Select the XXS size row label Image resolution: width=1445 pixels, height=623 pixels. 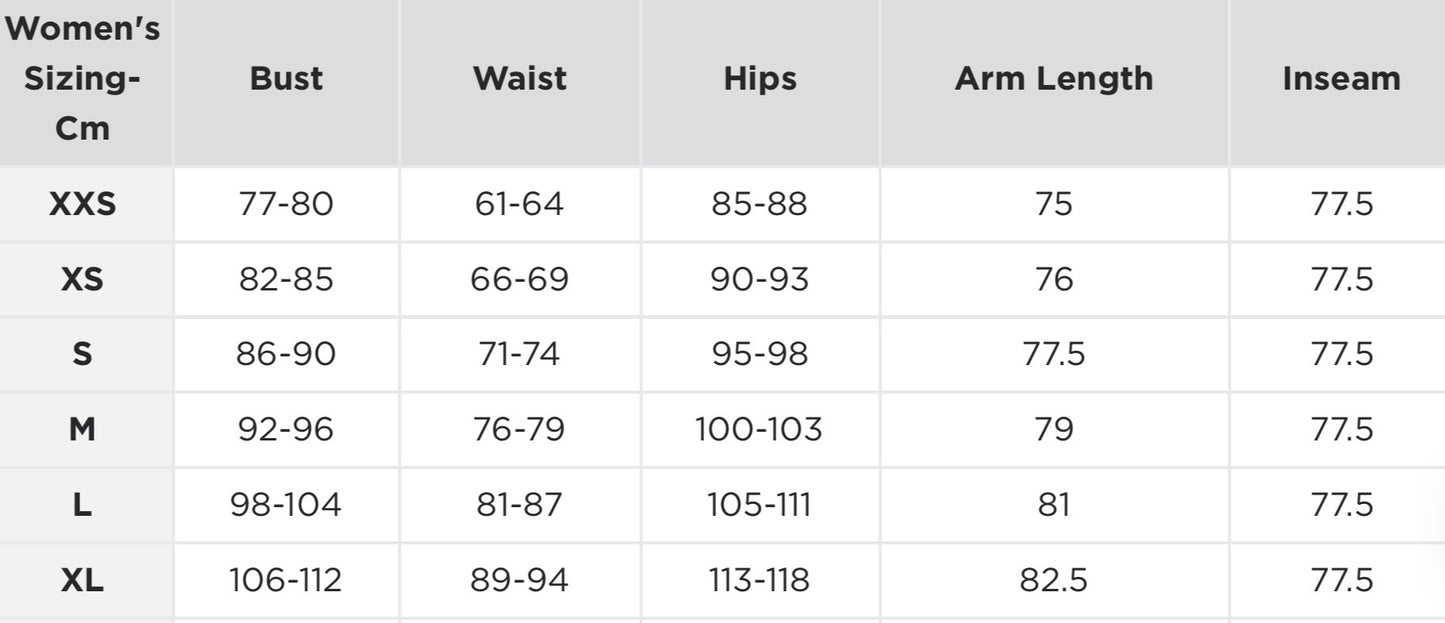pyautogui.click(x=83, y=204)
